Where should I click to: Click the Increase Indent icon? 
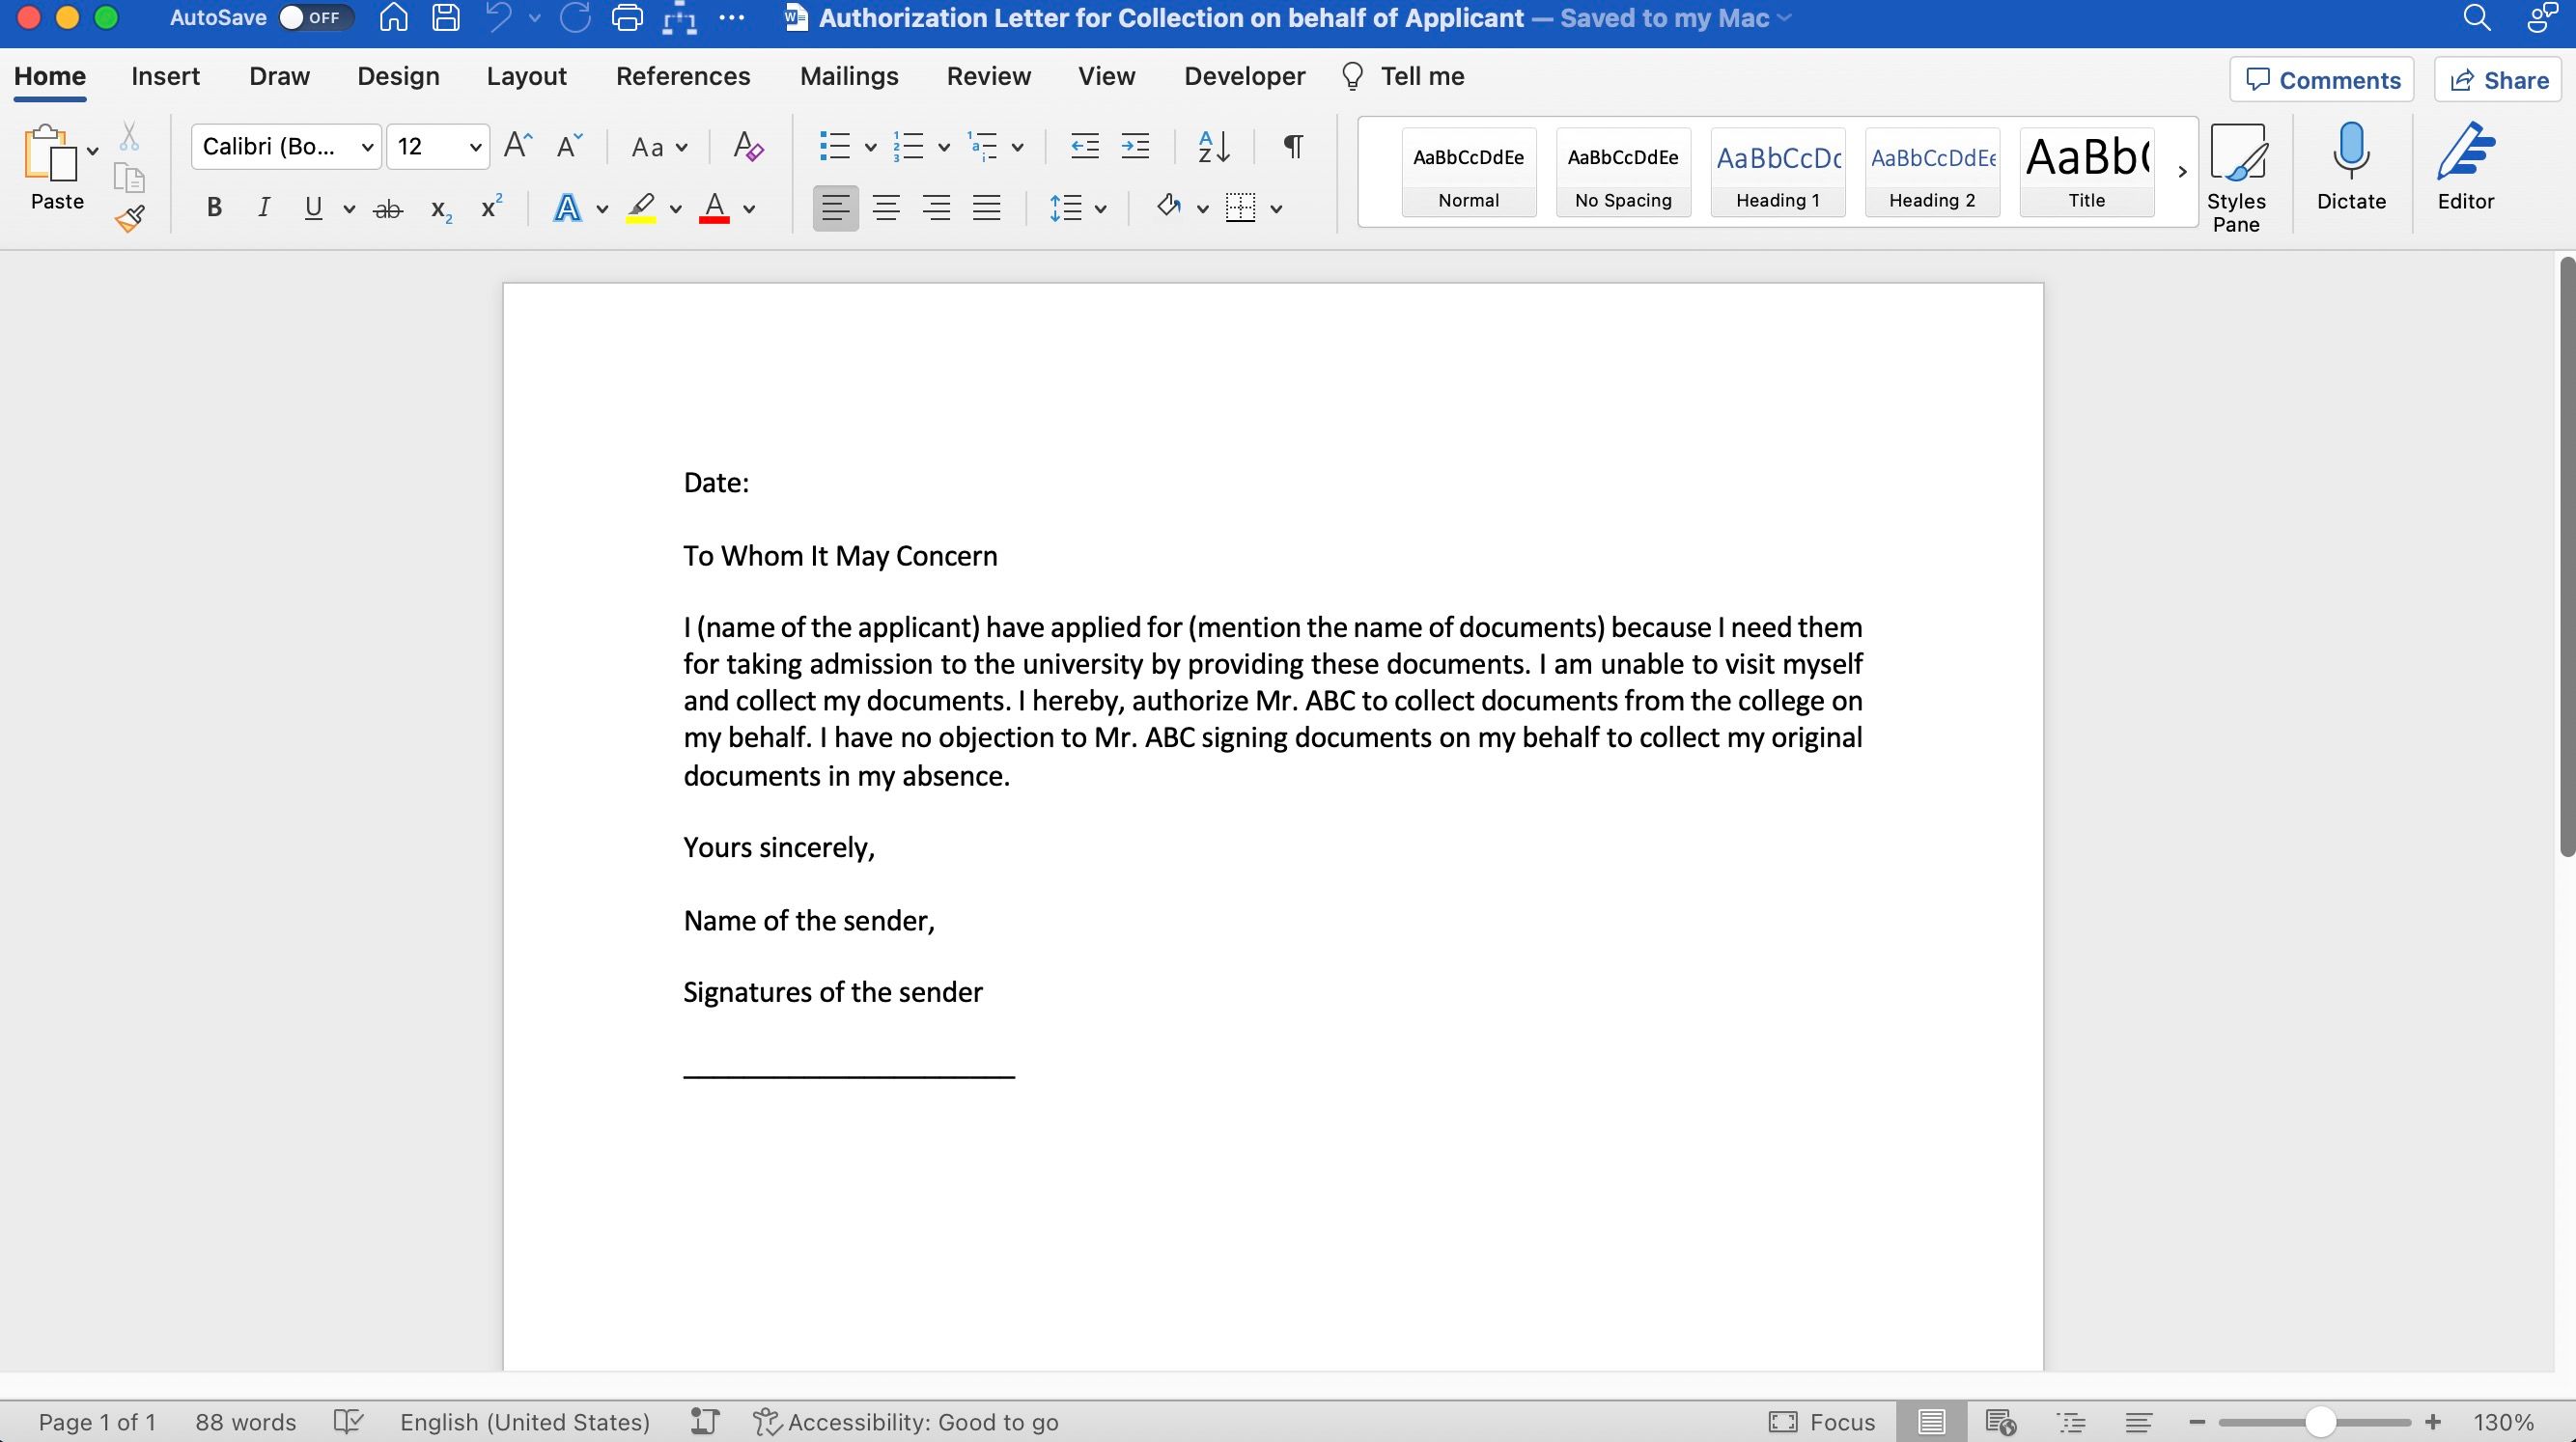coord(1135,146)
